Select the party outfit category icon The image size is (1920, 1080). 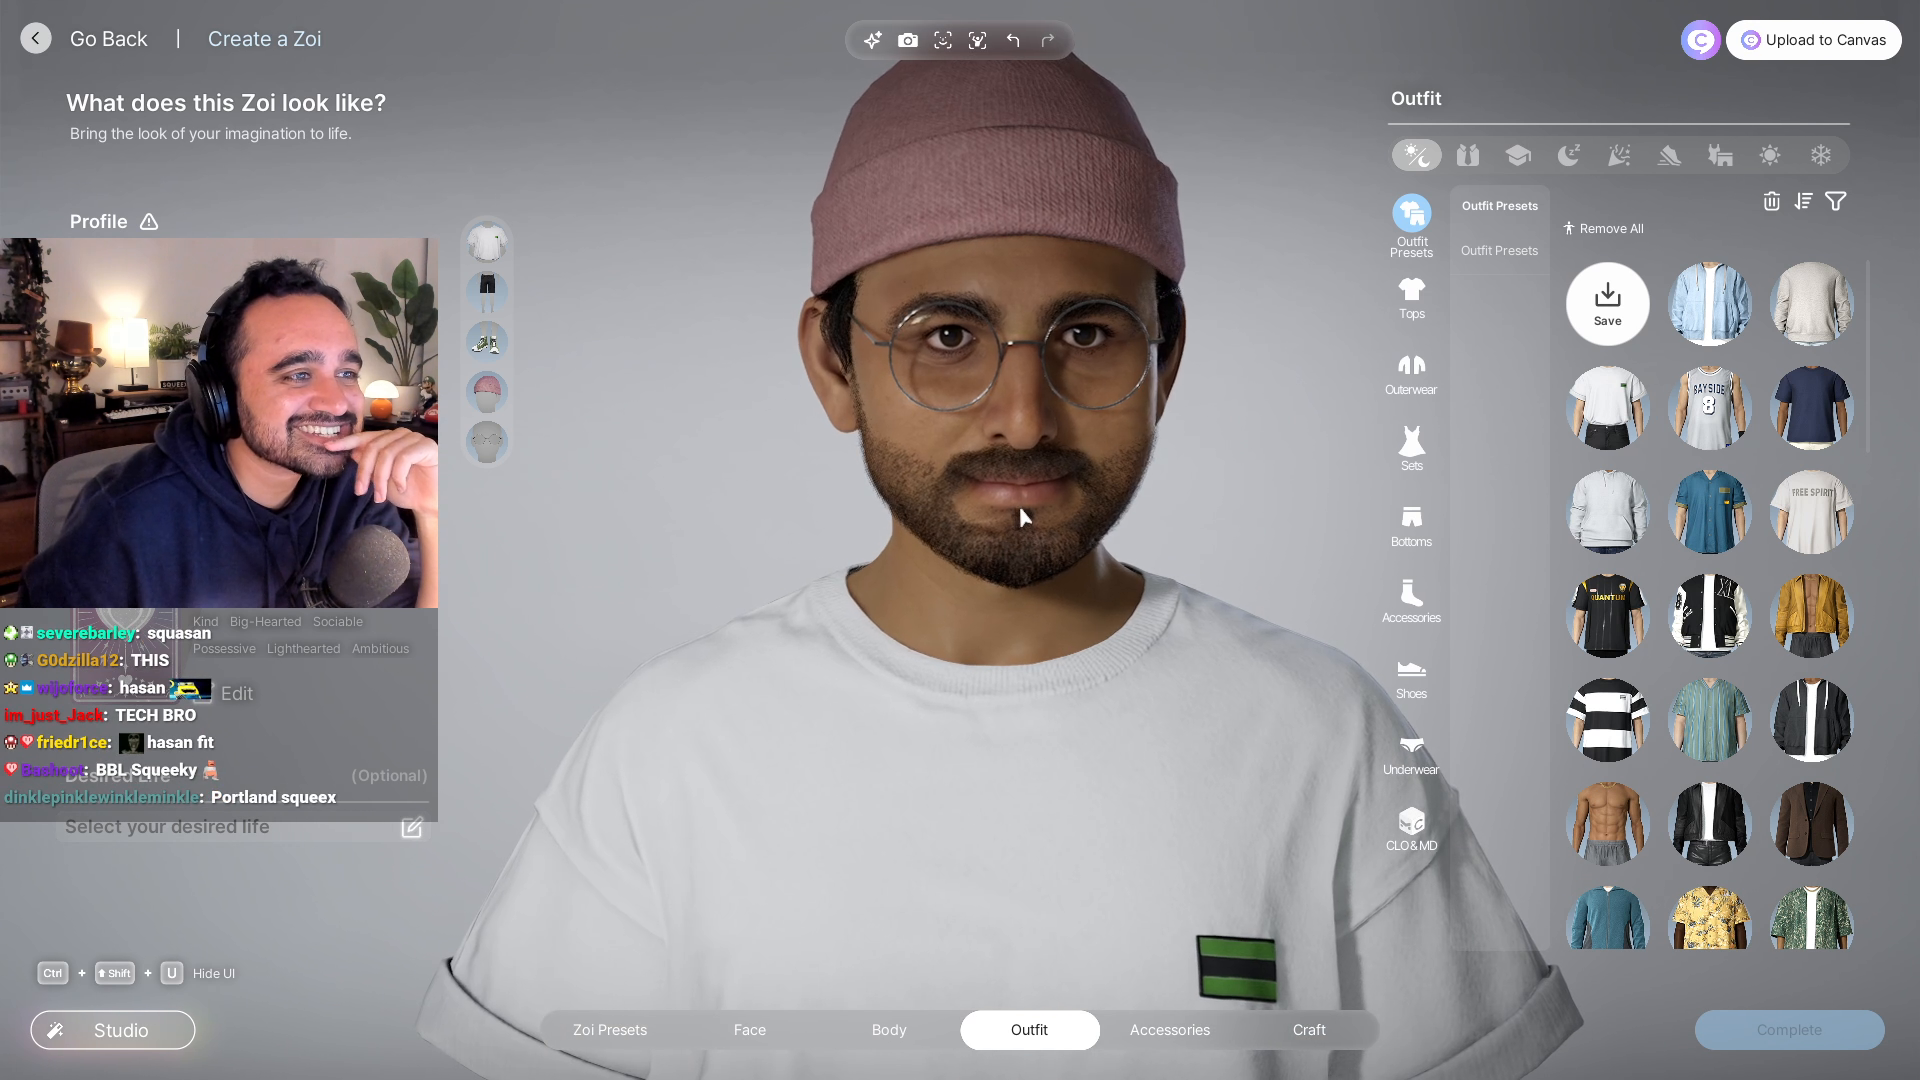(1618, 155)
